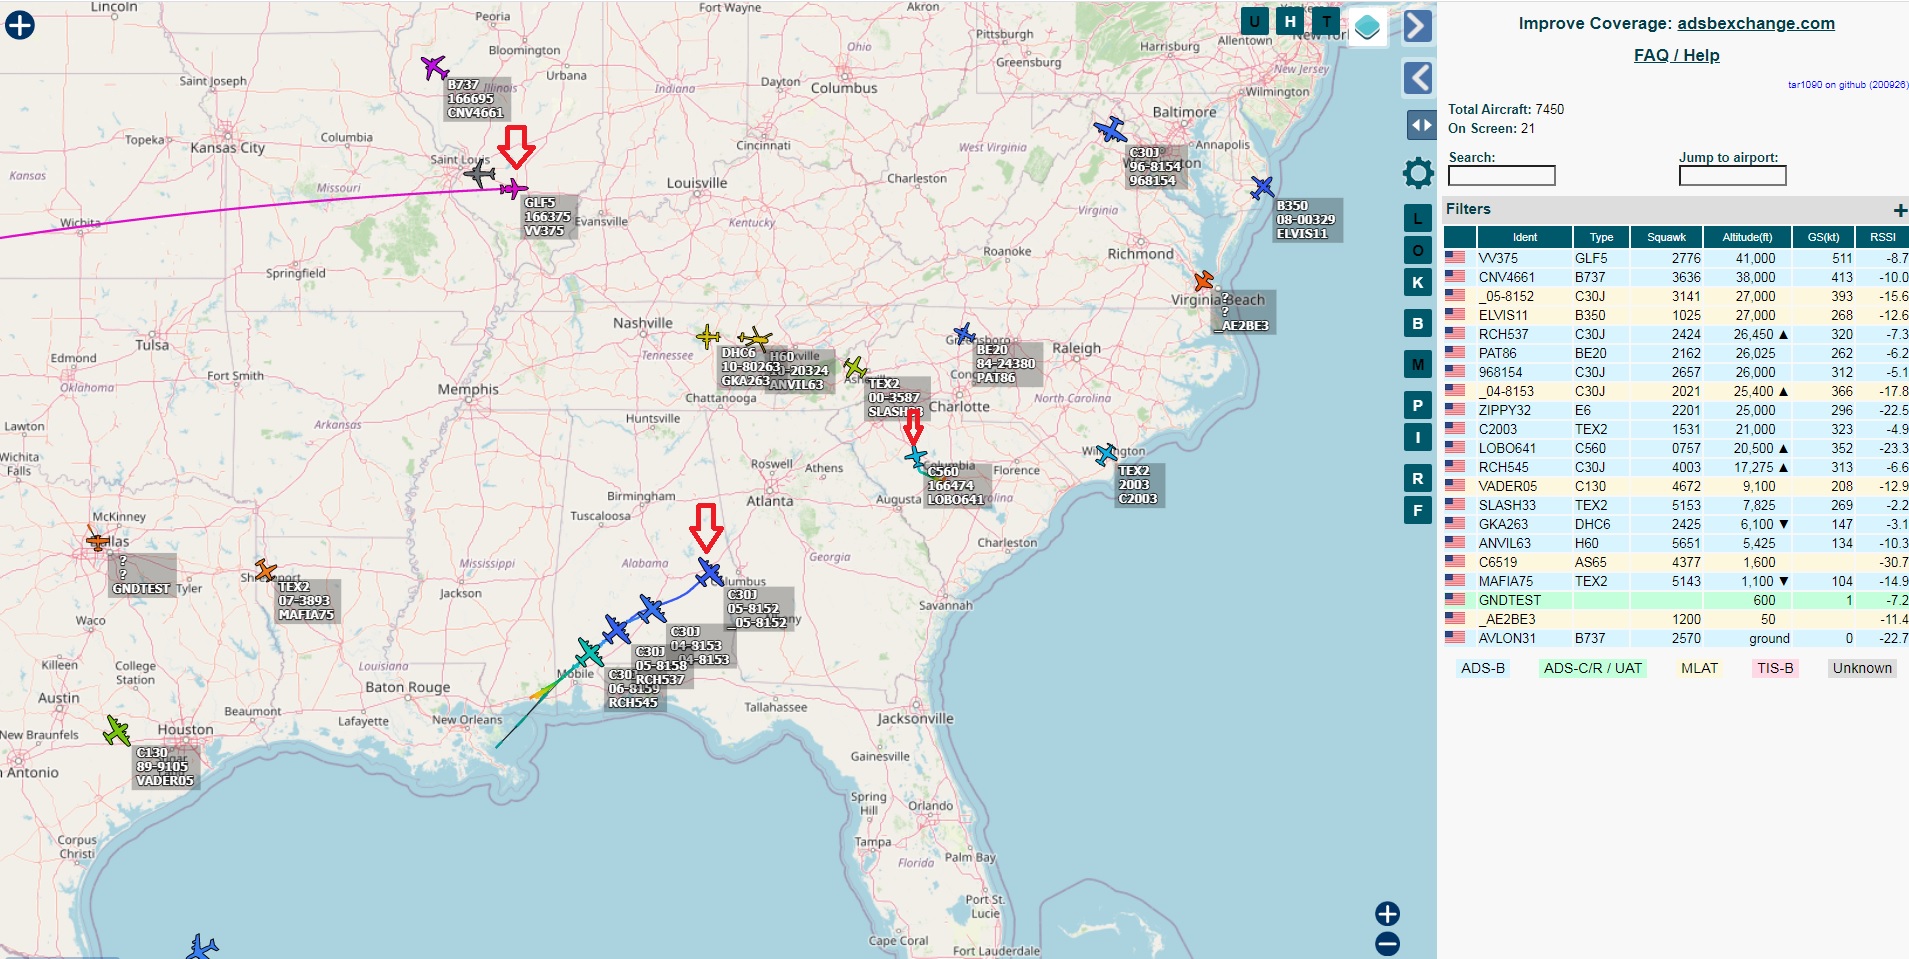Select the _05-8152 C30J aircraft near Columbus

[x=709, y=572]
